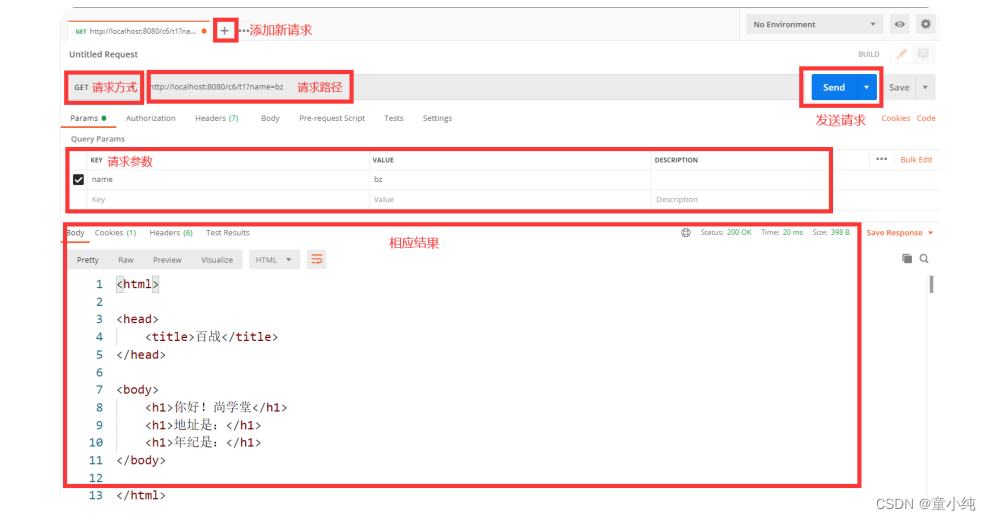Click the response vertical scrollbar thumb
991x520 pixels.
point(931,284)
